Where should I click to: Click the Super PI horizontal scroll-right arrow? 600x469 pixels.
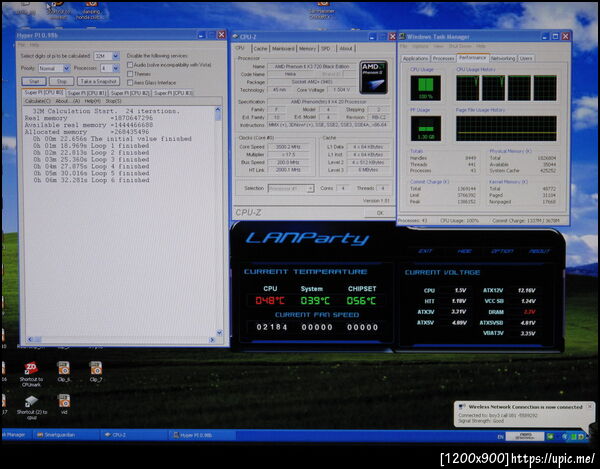tap(212, 340)
